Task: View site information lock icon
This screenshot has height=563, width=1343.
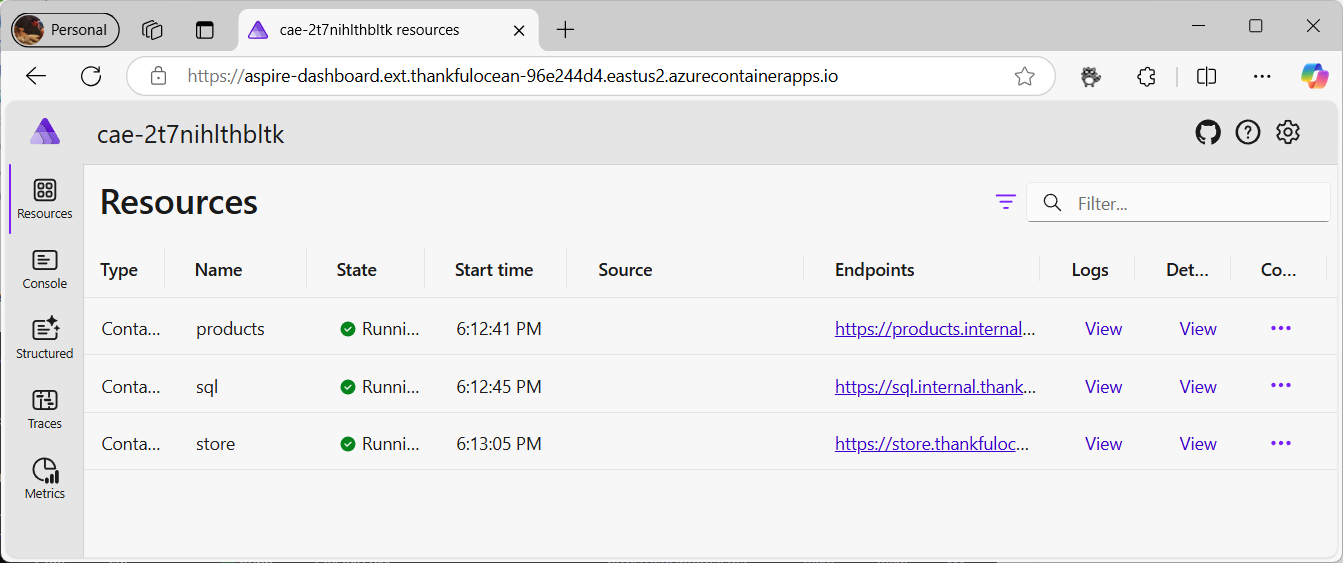Action: (x=158, y=76)
